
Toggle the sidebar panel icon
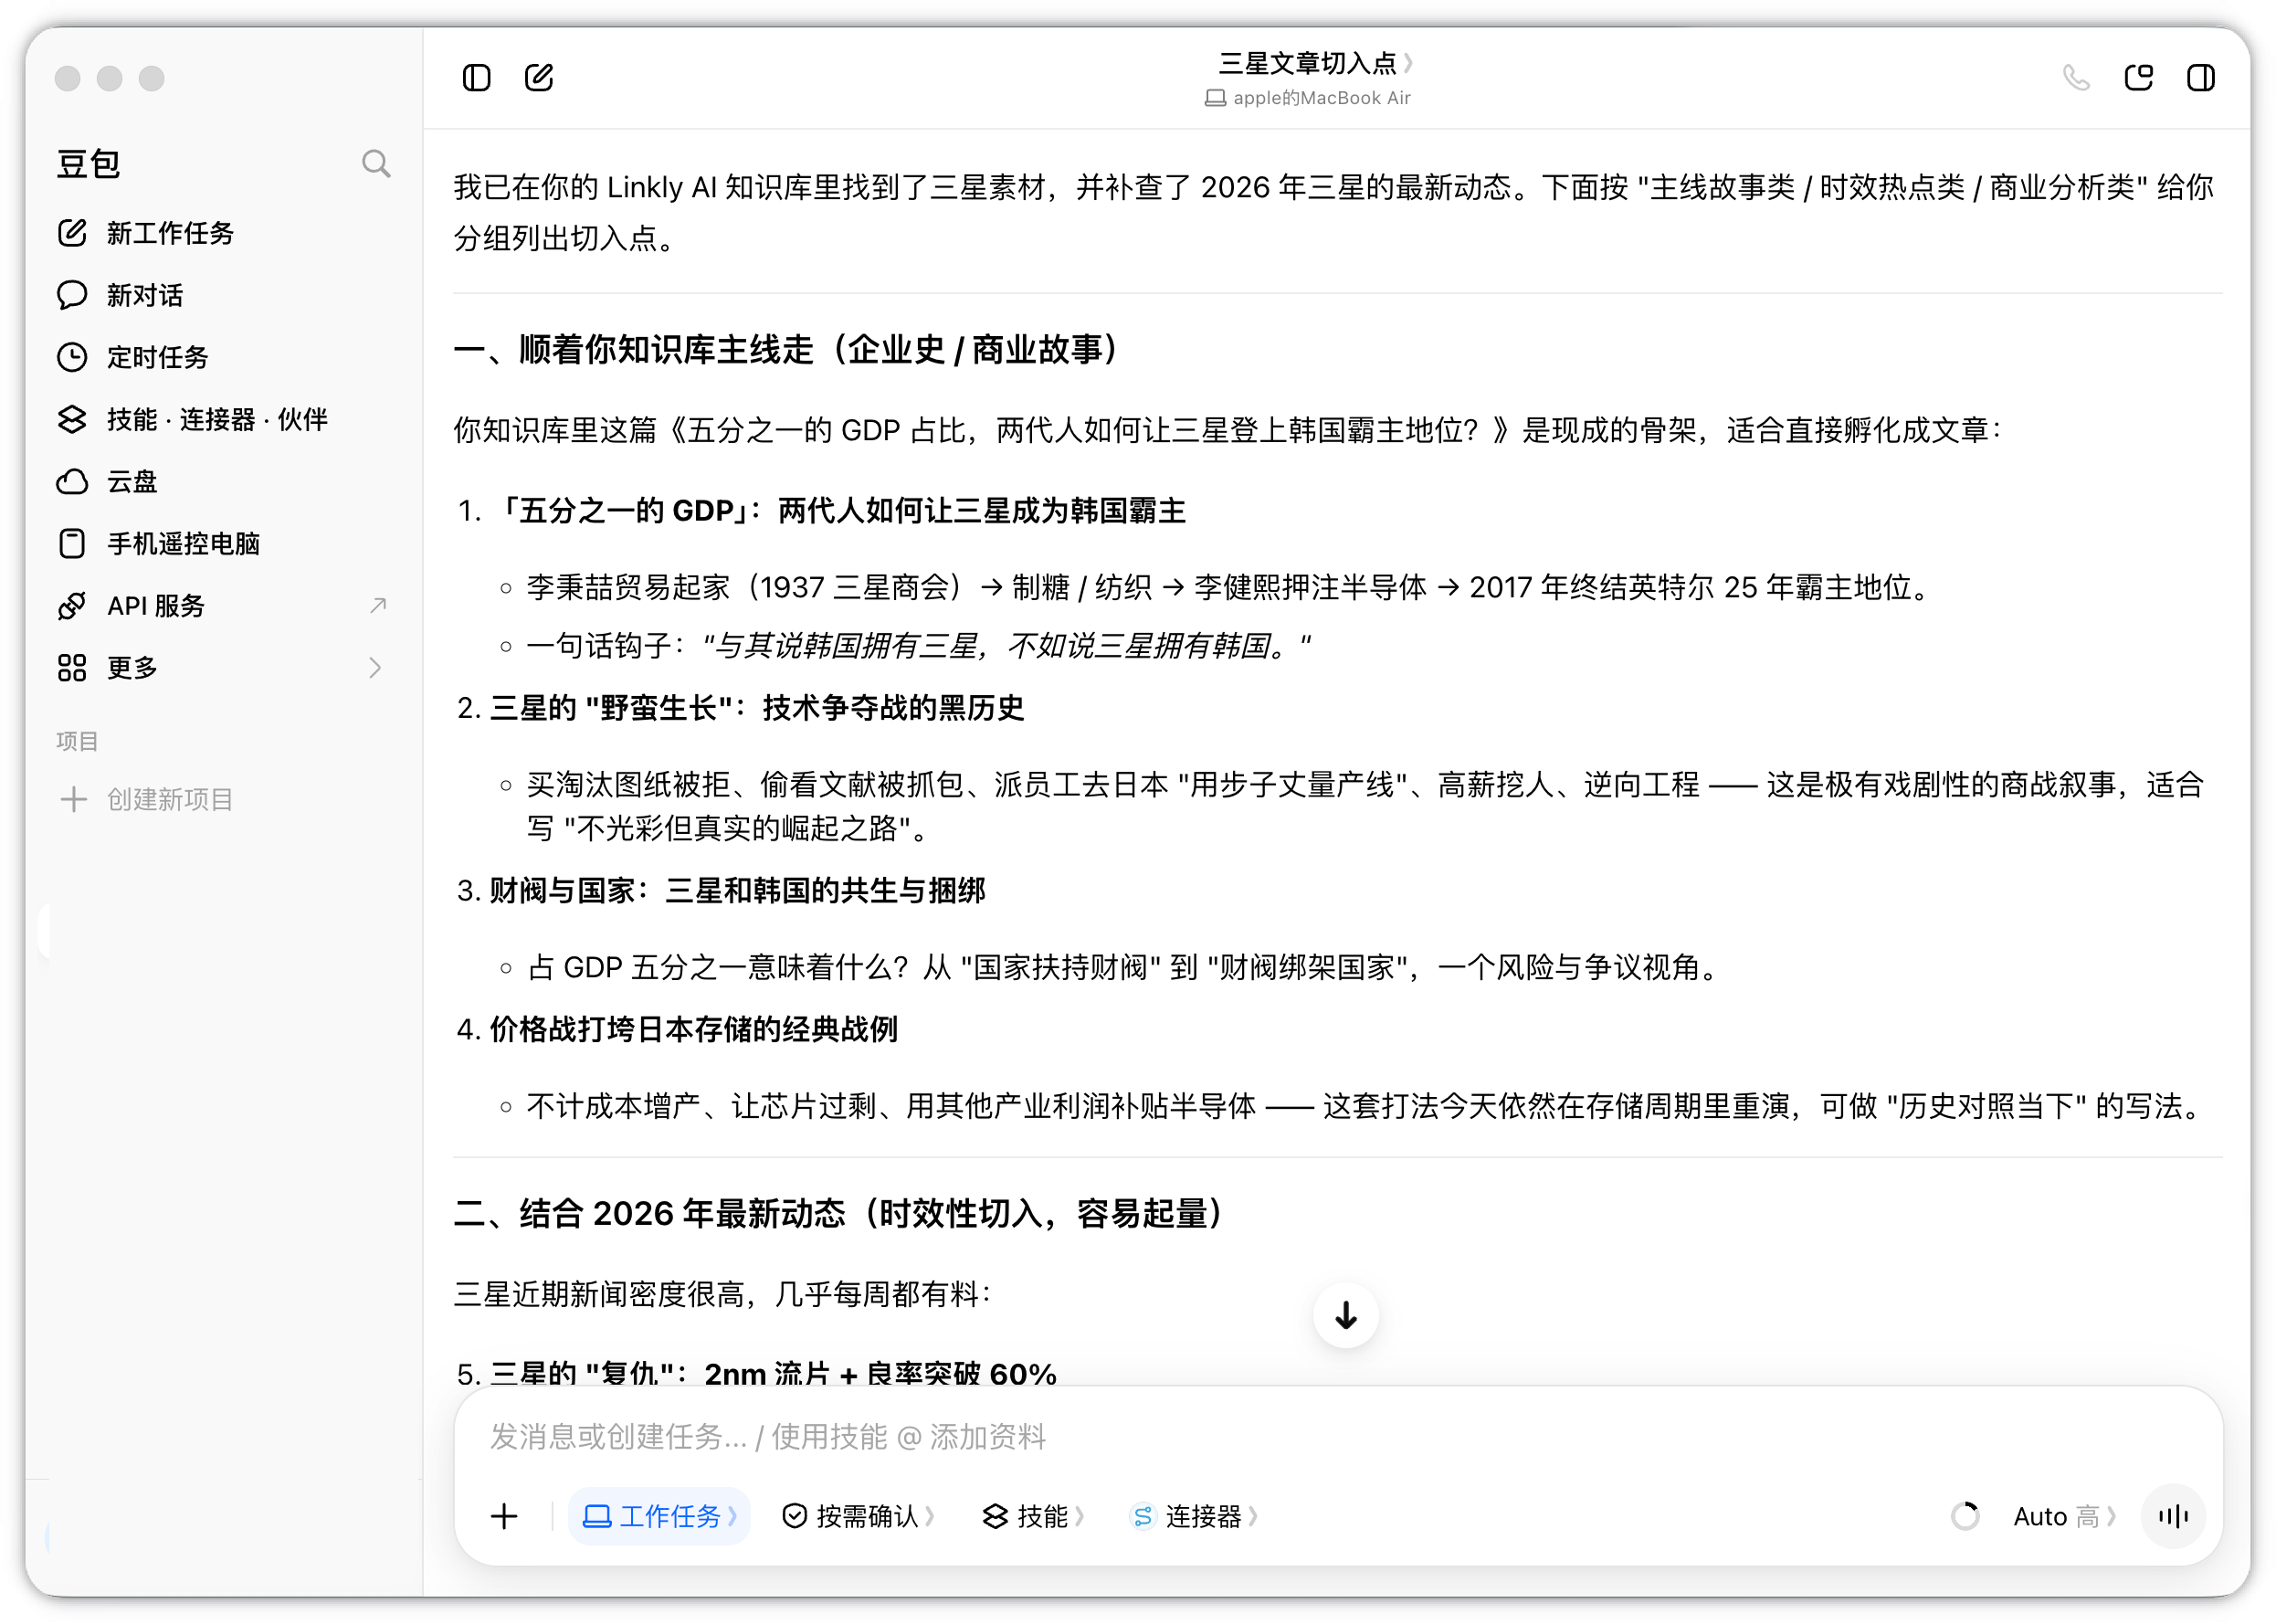tap(476, 78)
